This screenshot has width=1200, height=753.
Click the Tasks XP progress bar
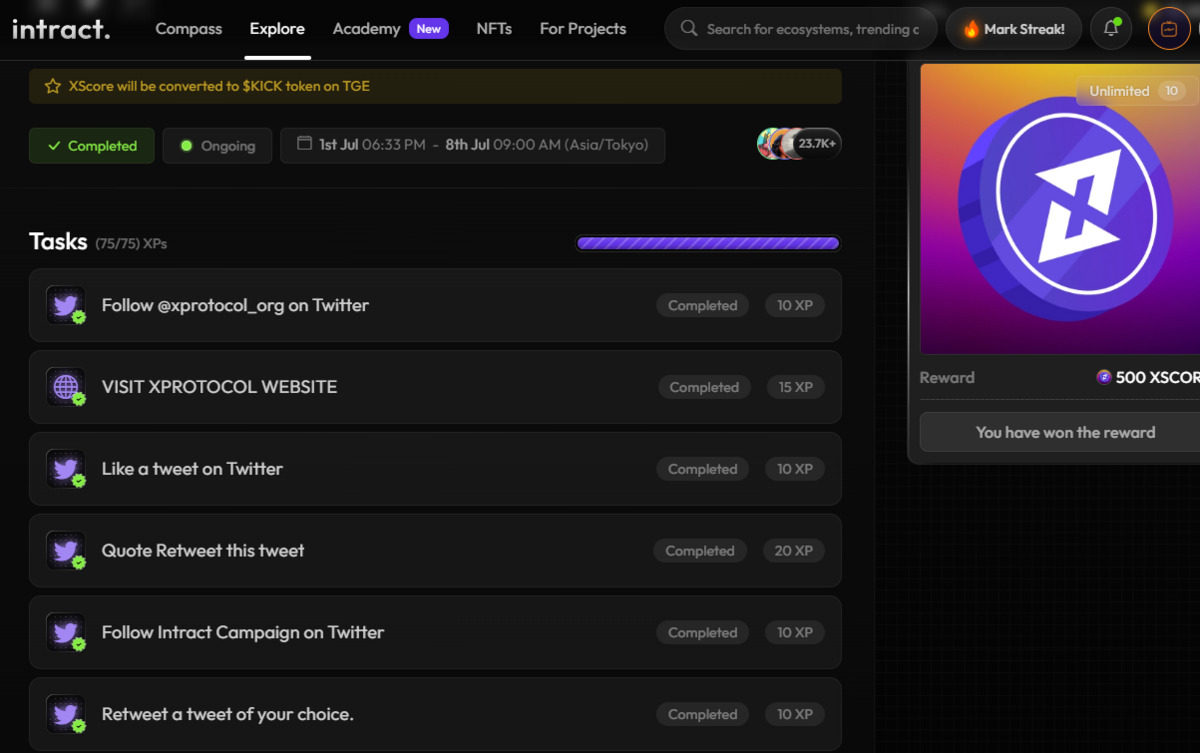pos(708,243)
